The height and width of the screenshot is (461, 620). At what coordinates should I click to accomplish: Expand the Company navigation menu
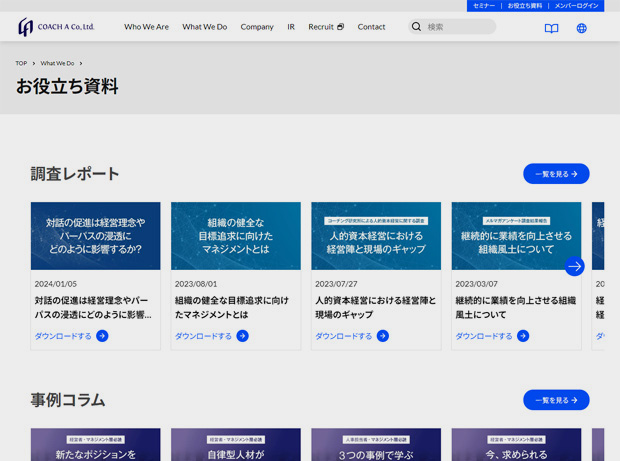pyautogui.click(x=257, y=27)
